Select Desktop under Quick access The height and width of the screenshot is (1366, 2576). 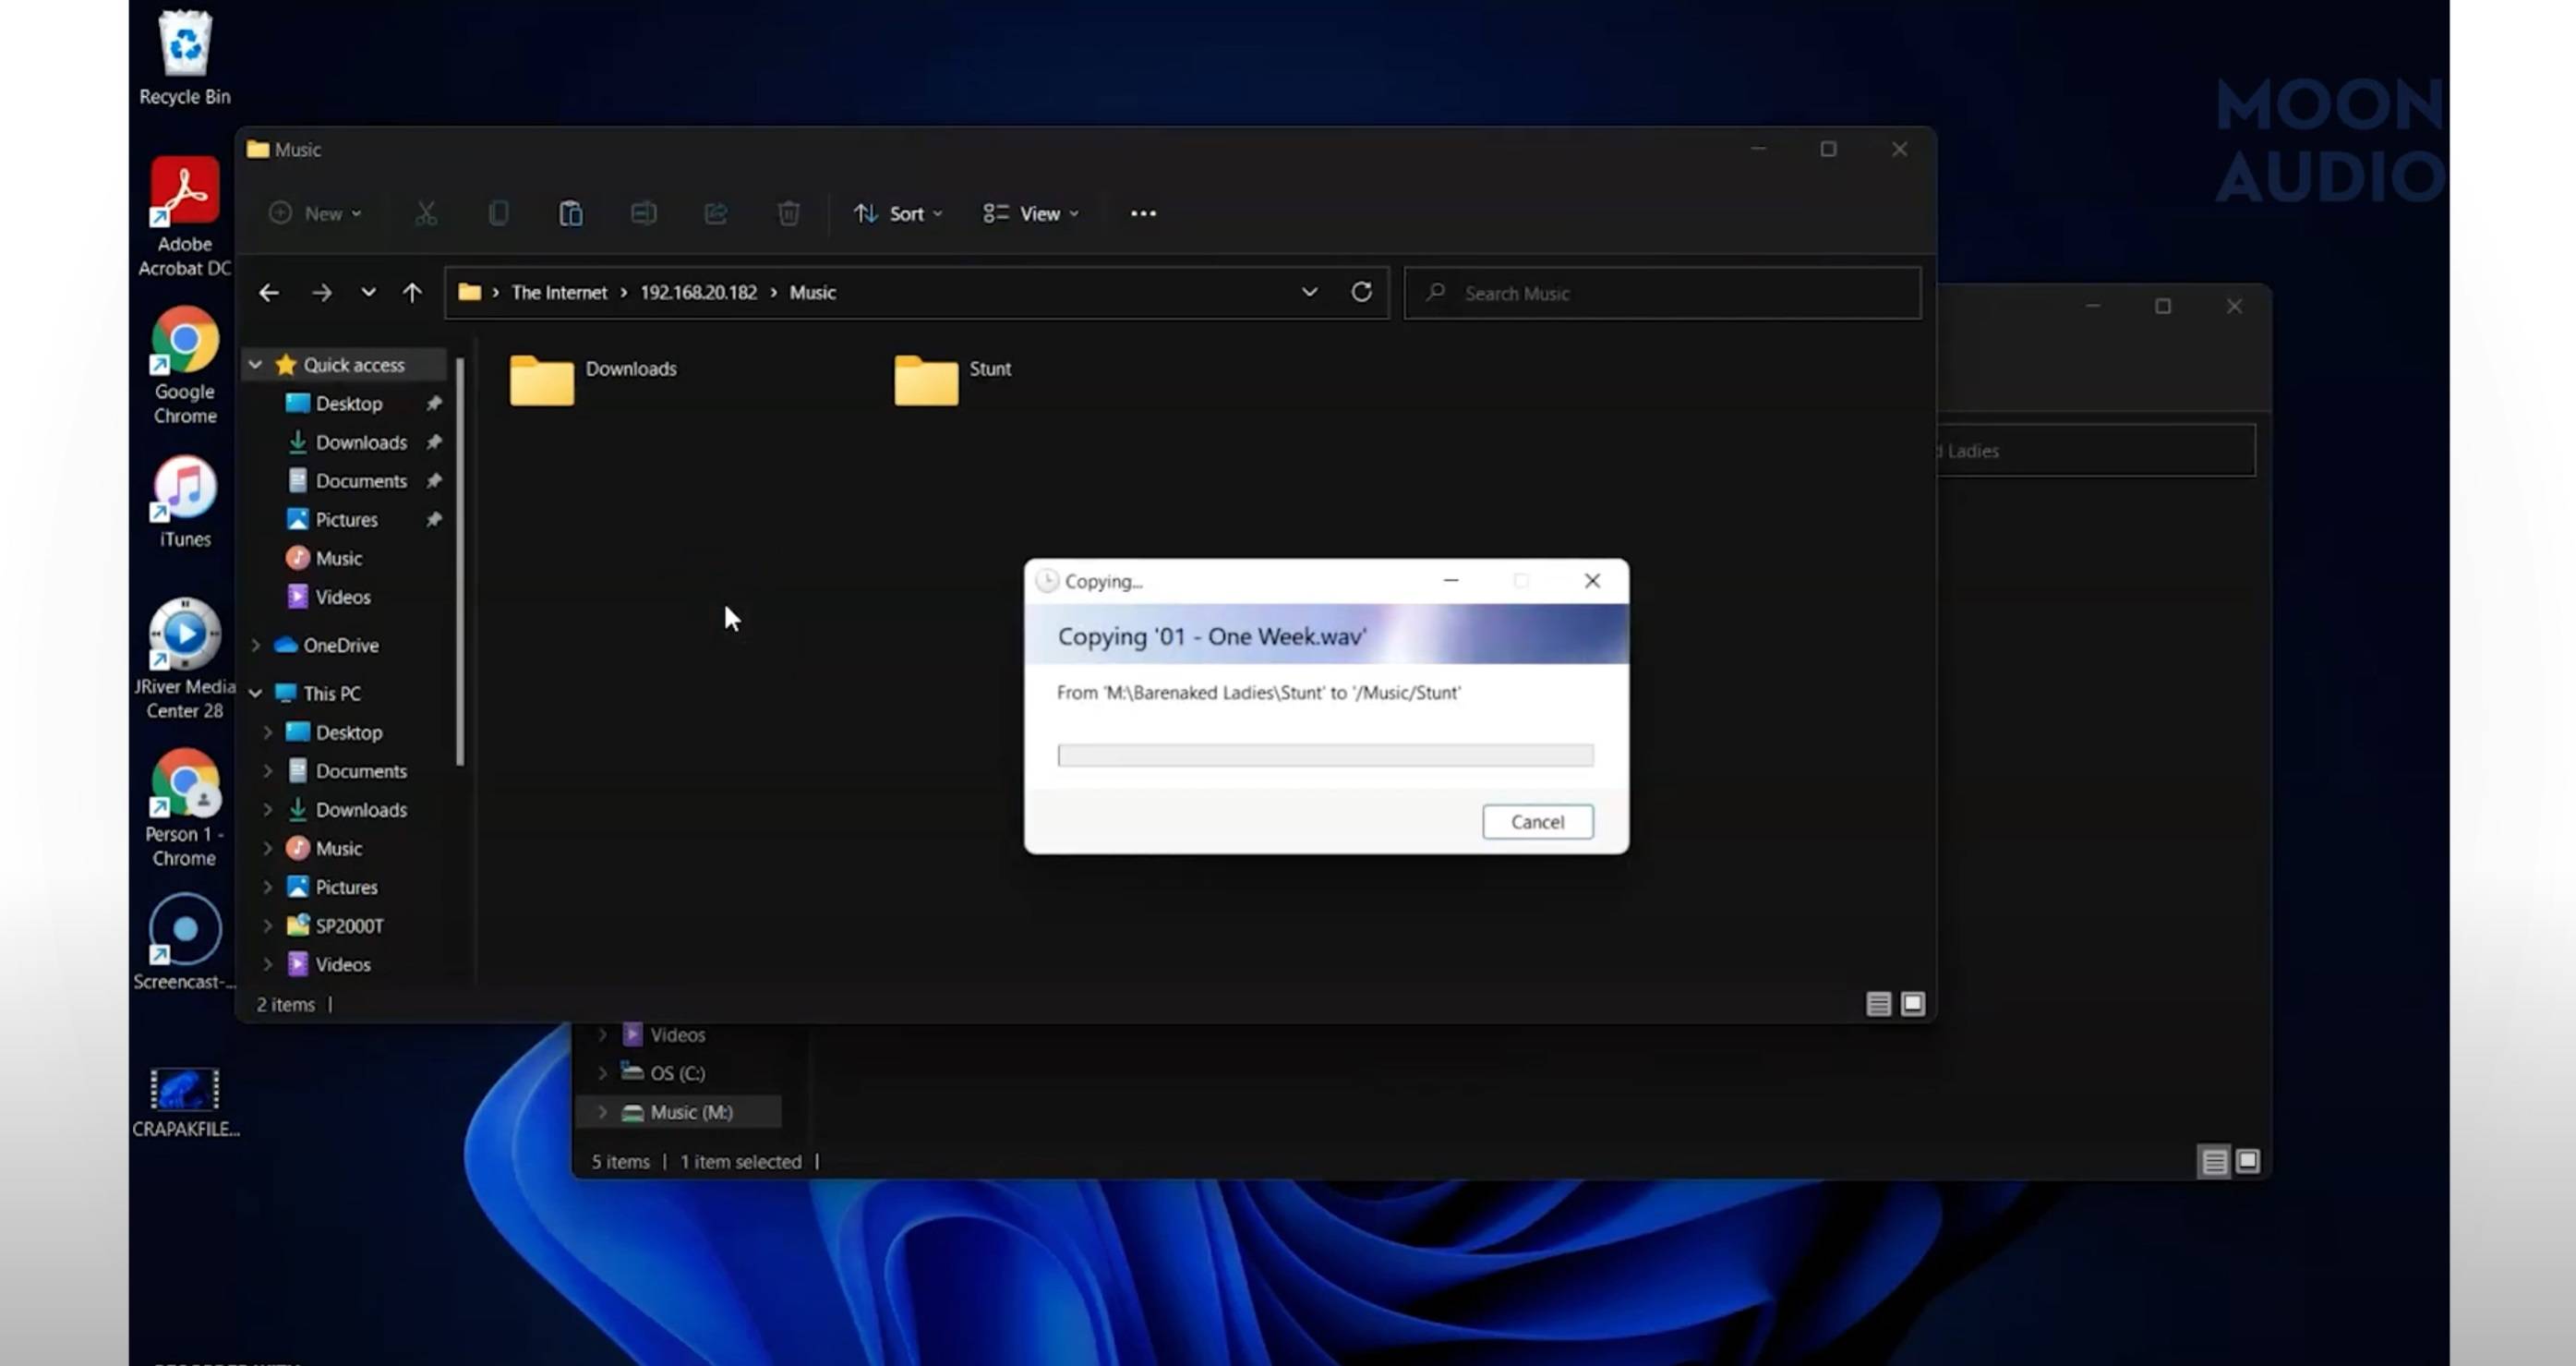(348, 404)
